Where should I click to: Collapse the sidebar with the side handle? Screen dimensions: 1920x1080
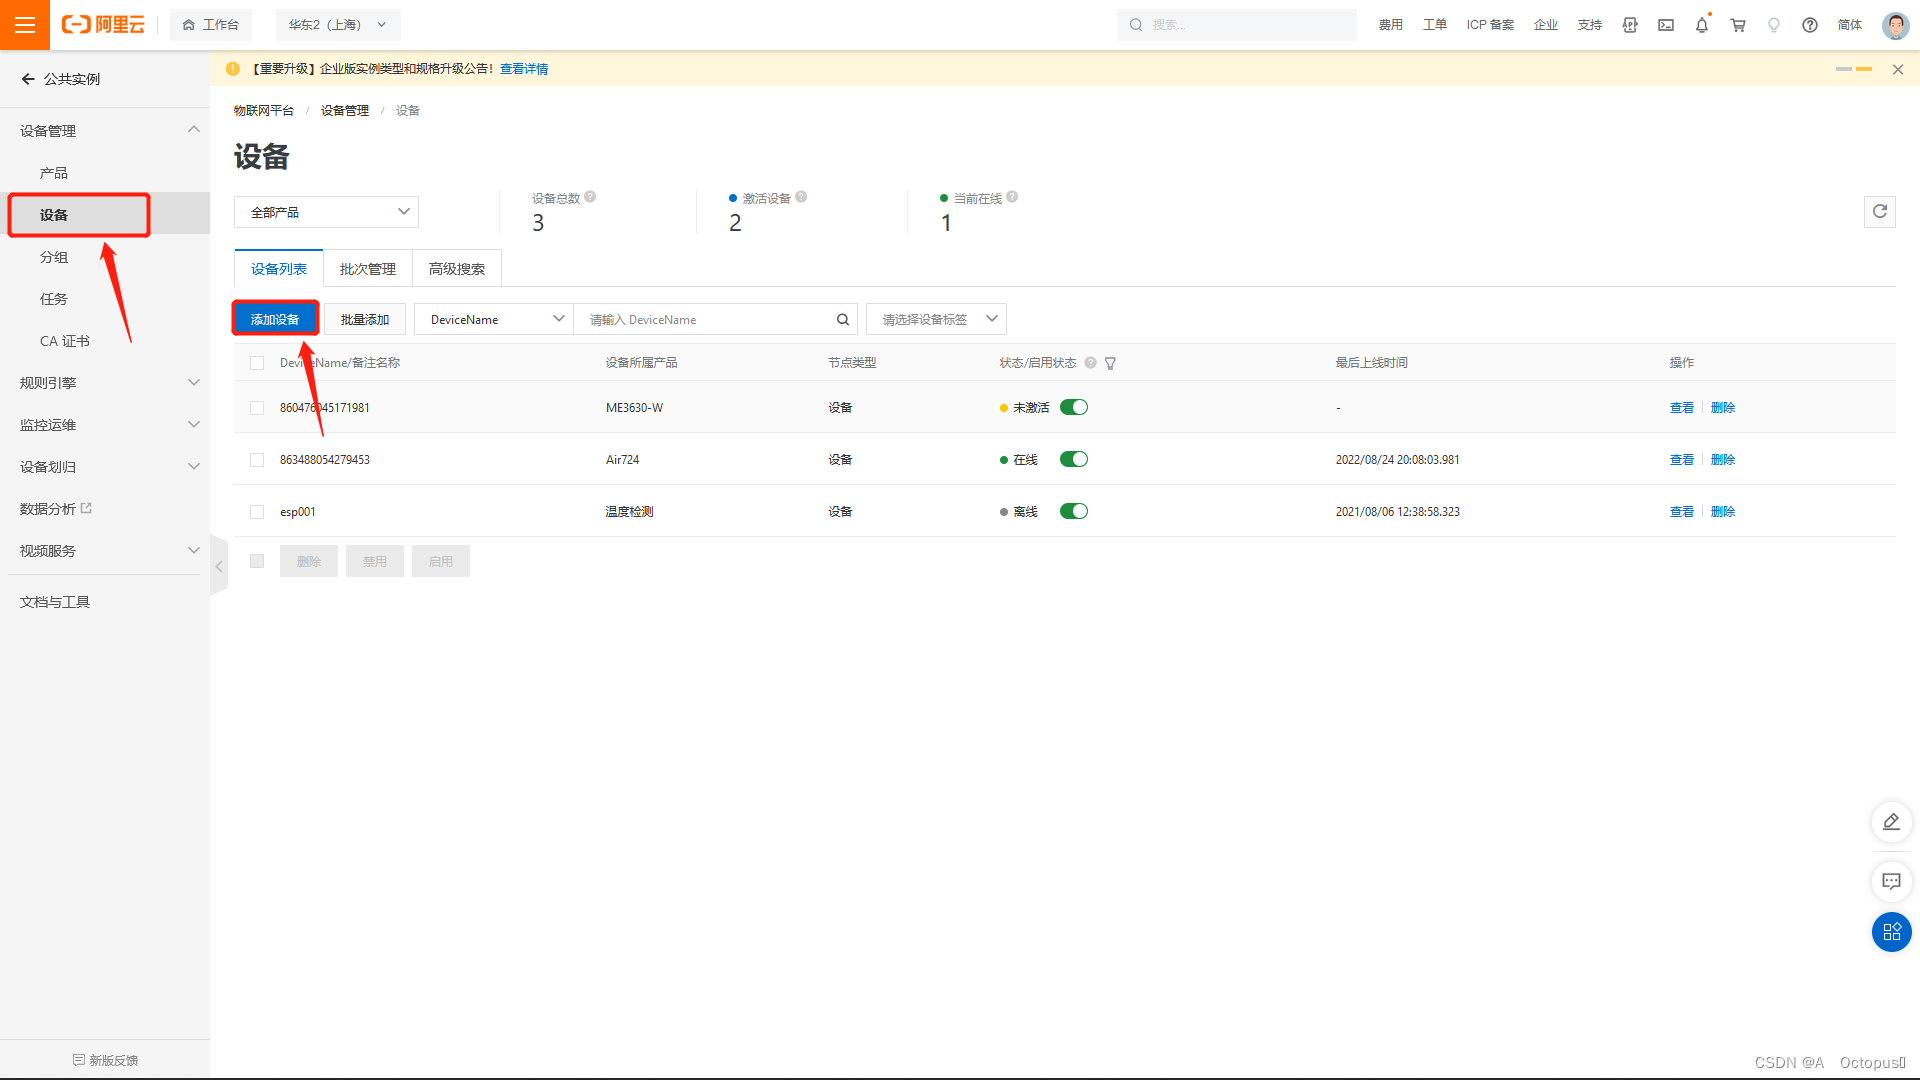tap(219, 566)
